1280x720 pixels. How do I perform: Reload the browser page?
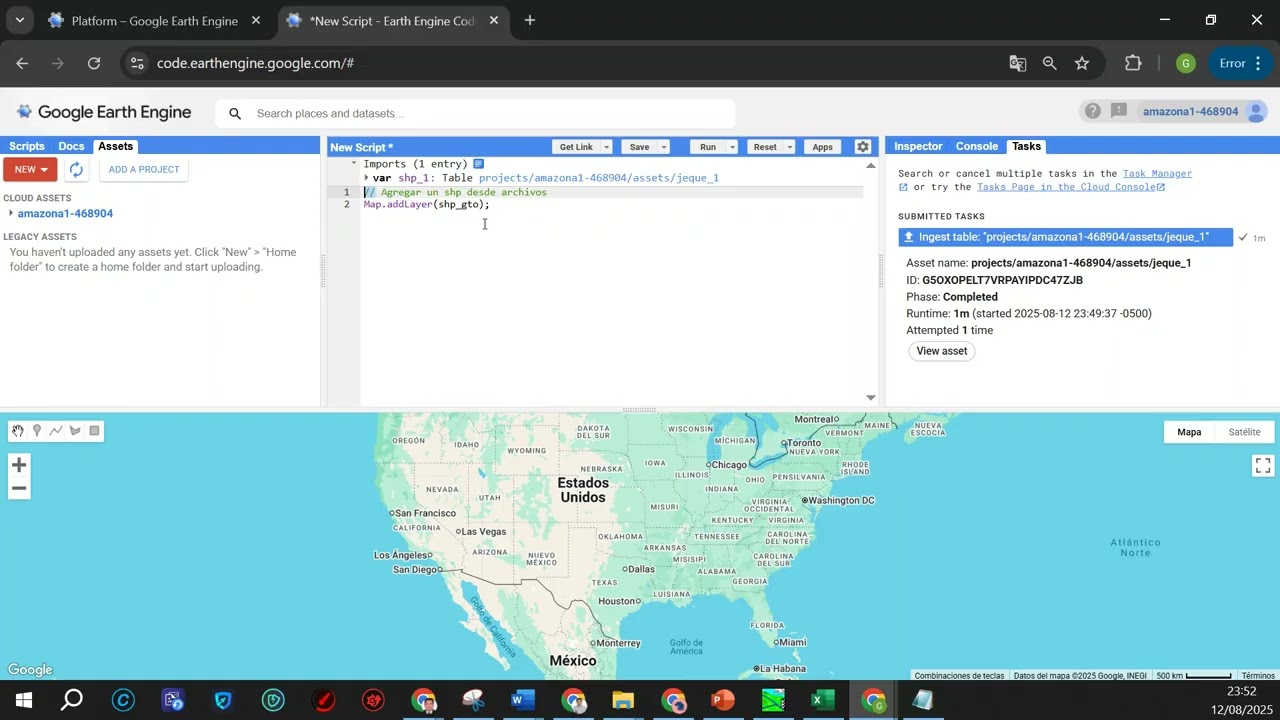(93, 63)
